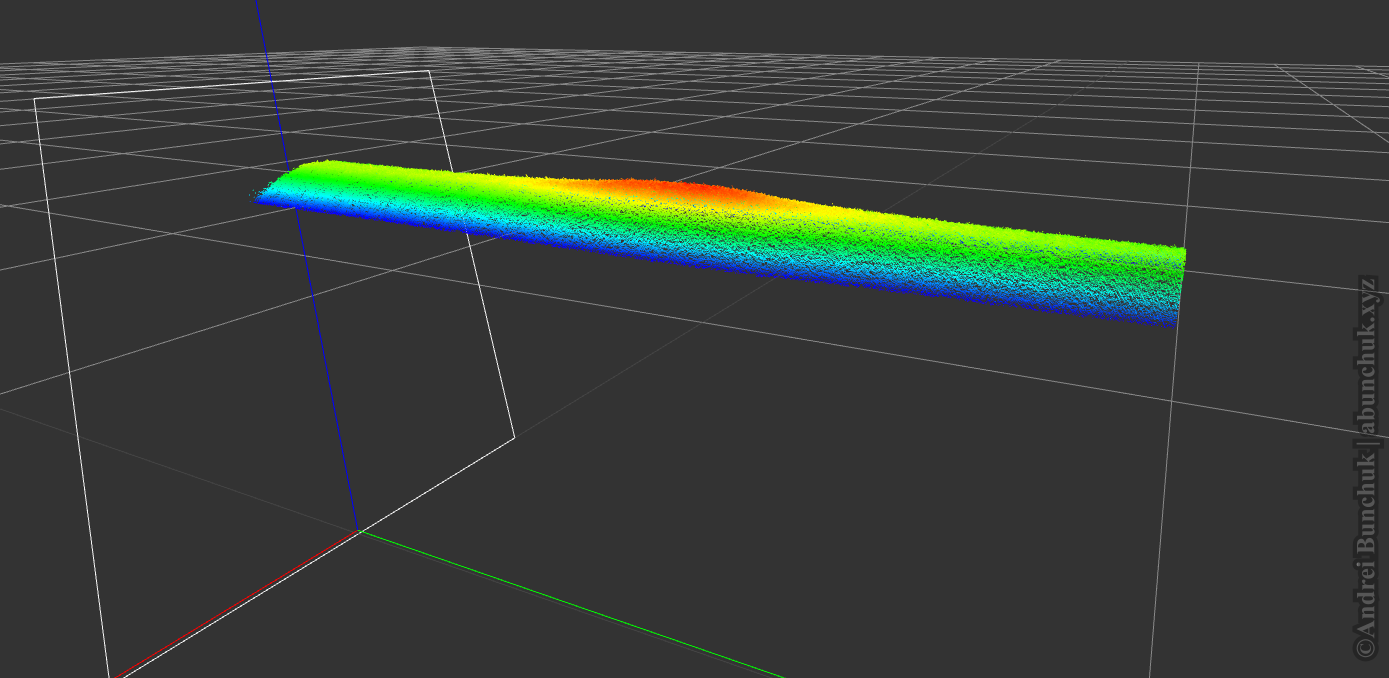Viewport: 1389px width, 678px height.
Task: Click the ©Andrei Bunchuk watermark text
Action: (x=1367, y=550)
